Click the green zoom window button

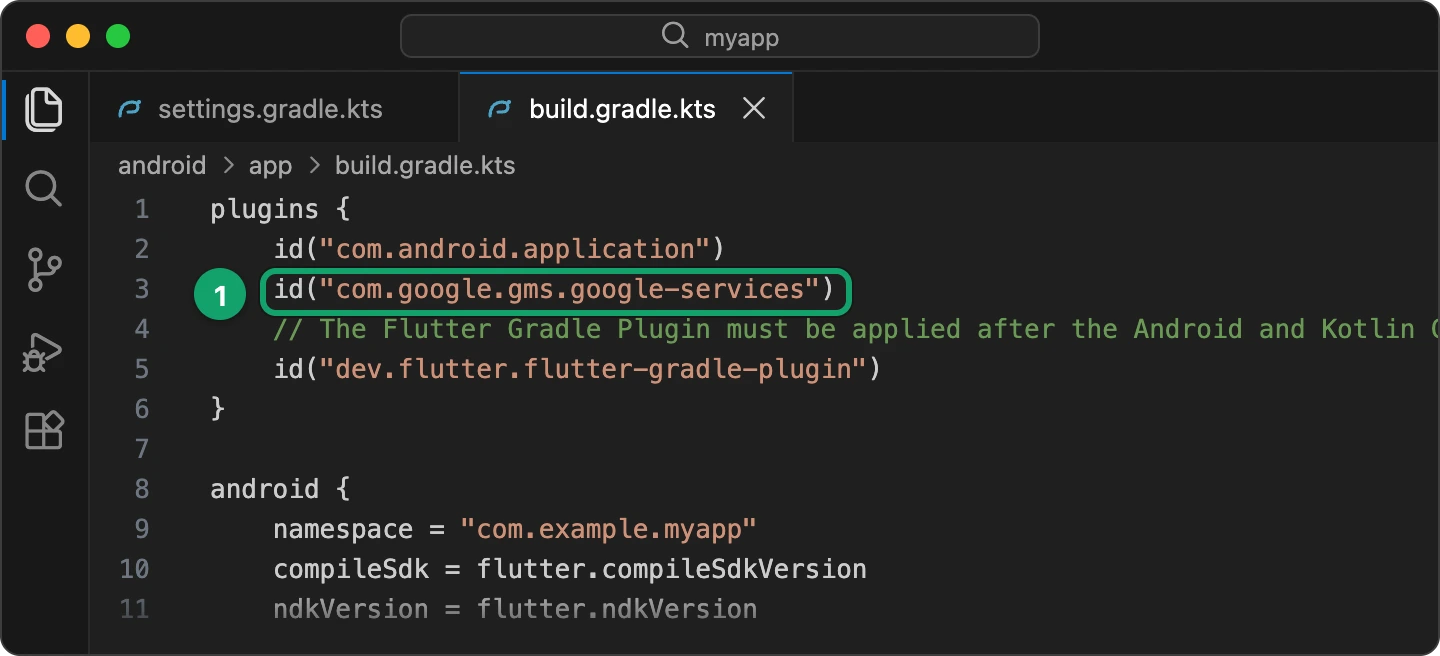click(118, 37)
